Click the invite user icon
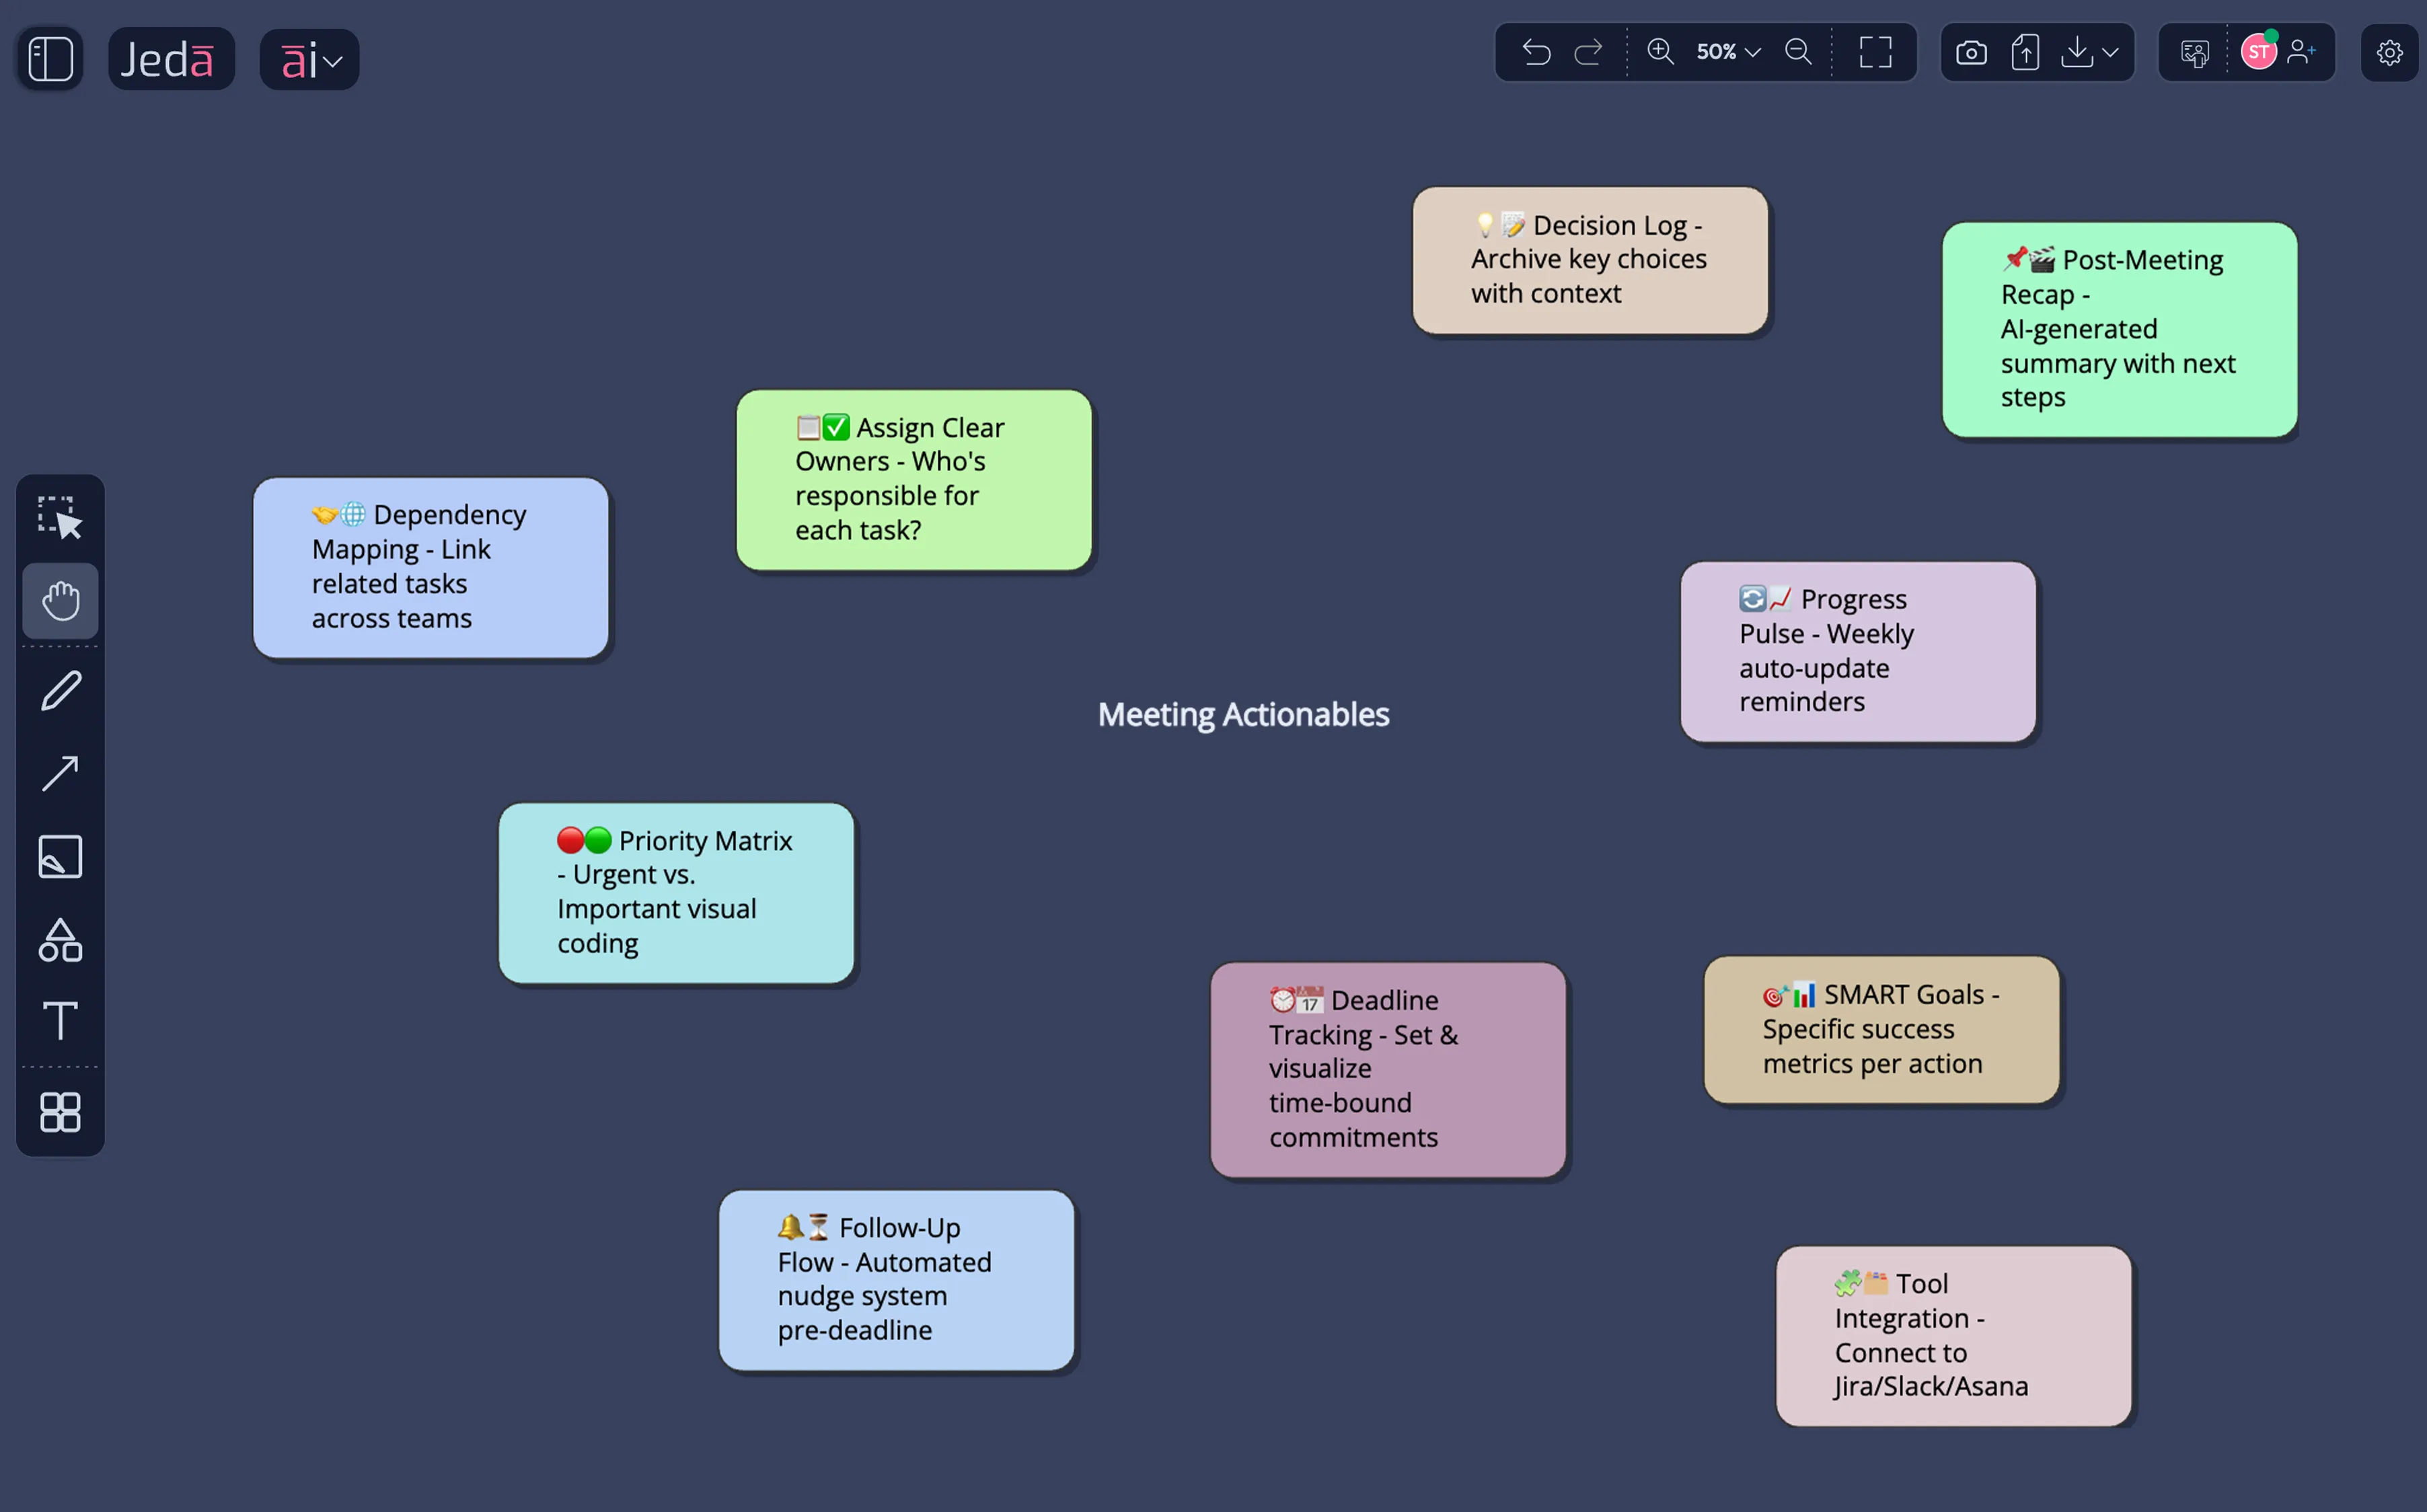 pyautogui.click(x=2301, y=52)
